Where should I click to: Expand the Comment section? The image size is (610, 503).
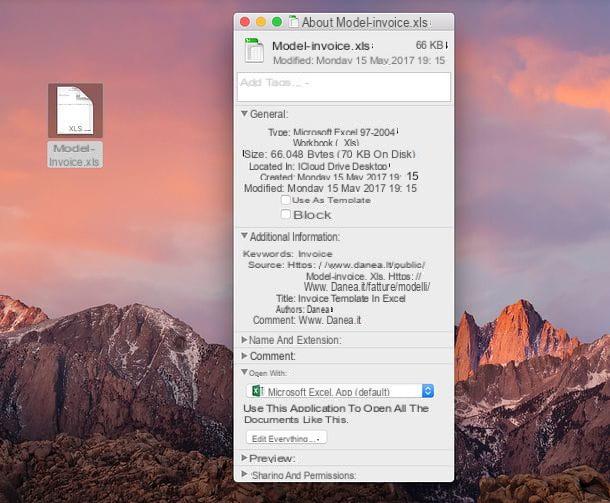coord(244,356)
